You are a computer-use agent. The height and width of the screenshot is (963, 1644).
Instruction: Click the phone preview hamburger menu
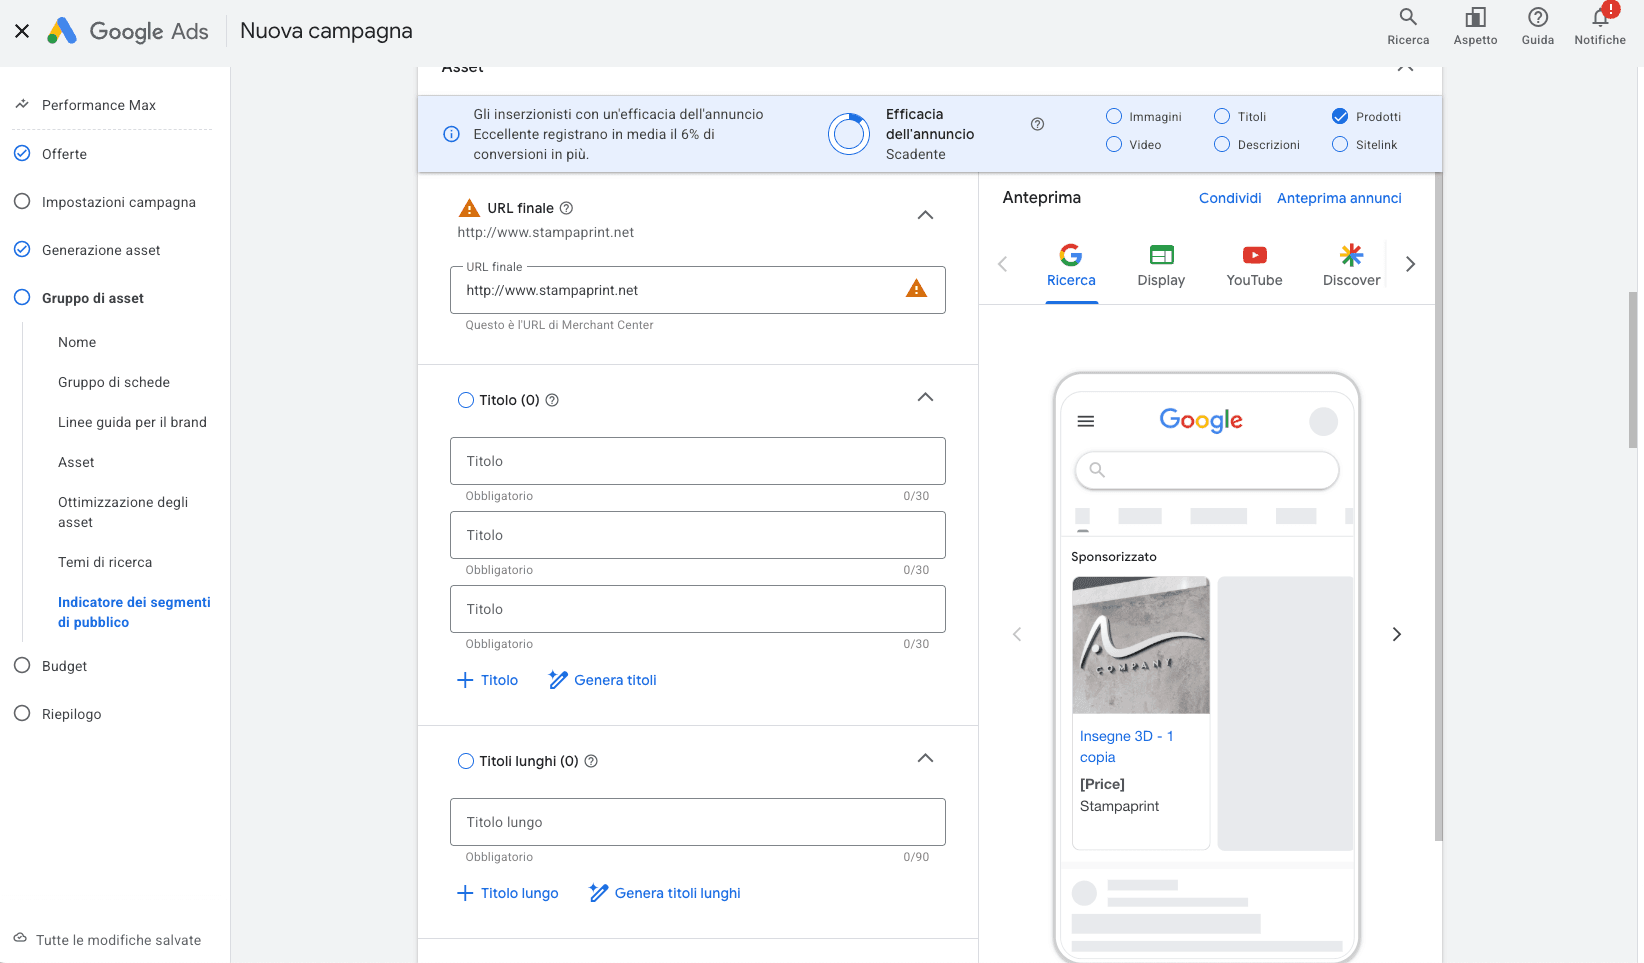(x=1086, y=421)
